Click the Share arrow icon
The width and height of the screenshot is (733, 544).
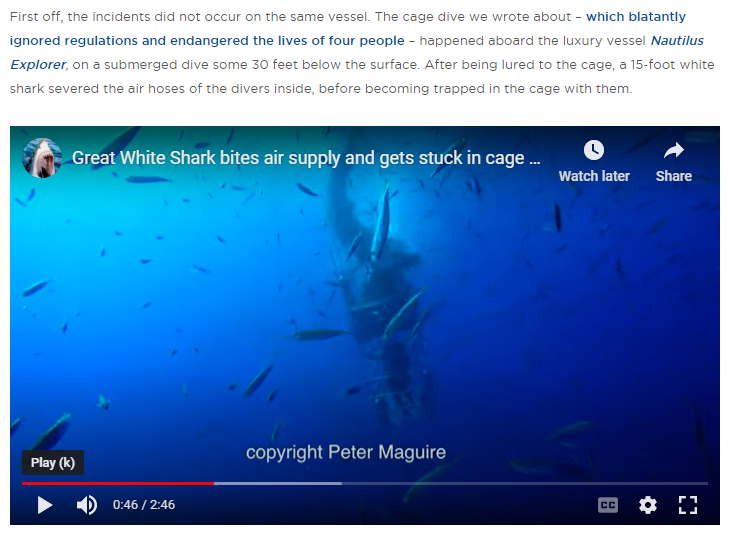pos(674,150)
